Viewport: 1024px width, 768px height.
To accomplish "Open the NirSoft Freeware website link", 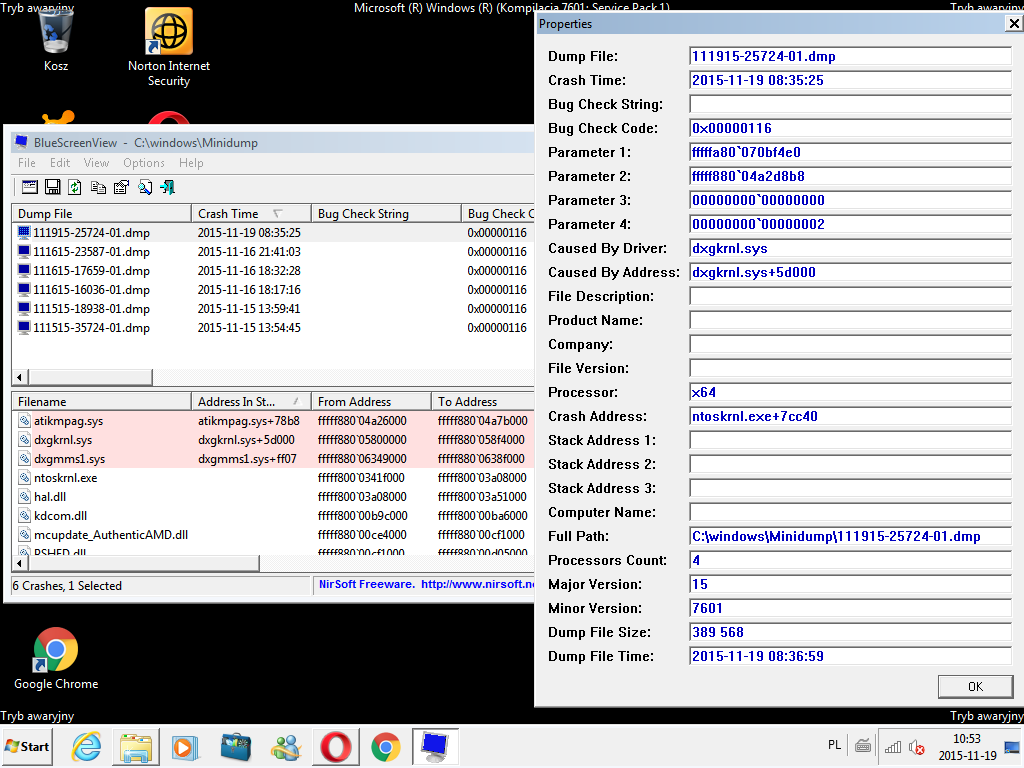I will (x=426, y=584).
